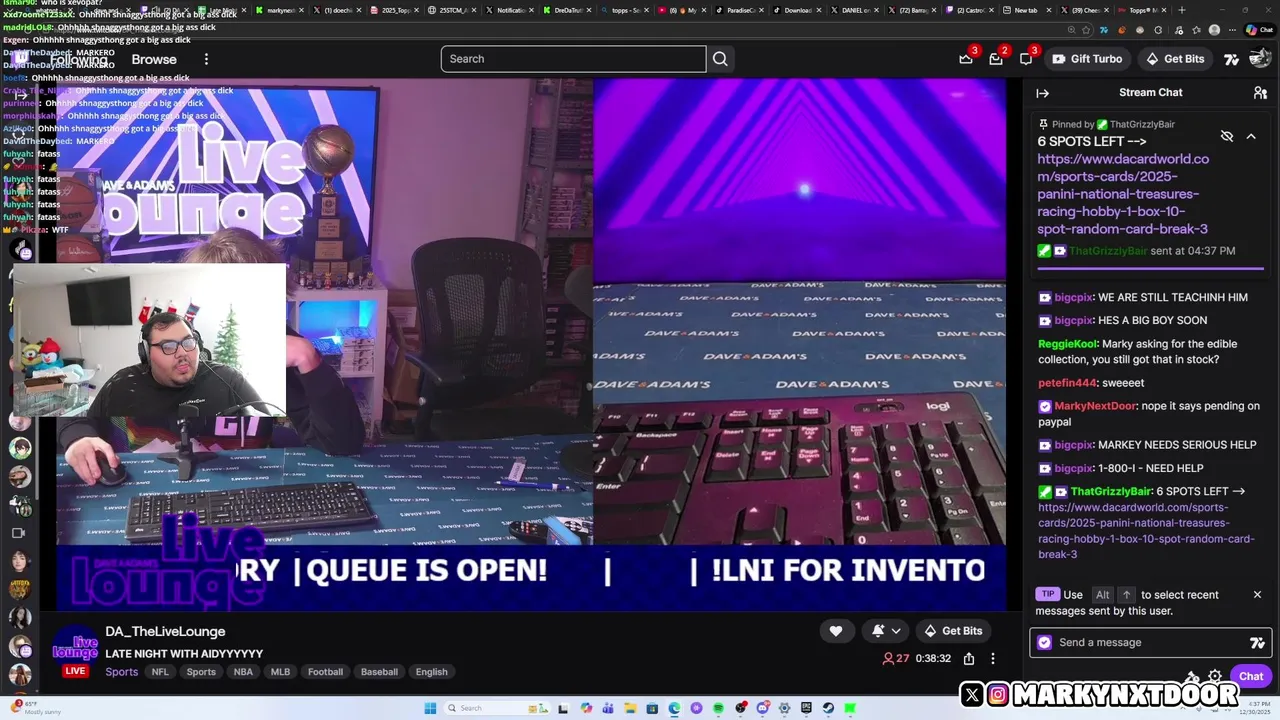Click the Windows taskbar search box
This screenshot has width=1280, height=720.
[x=497, y=708]
